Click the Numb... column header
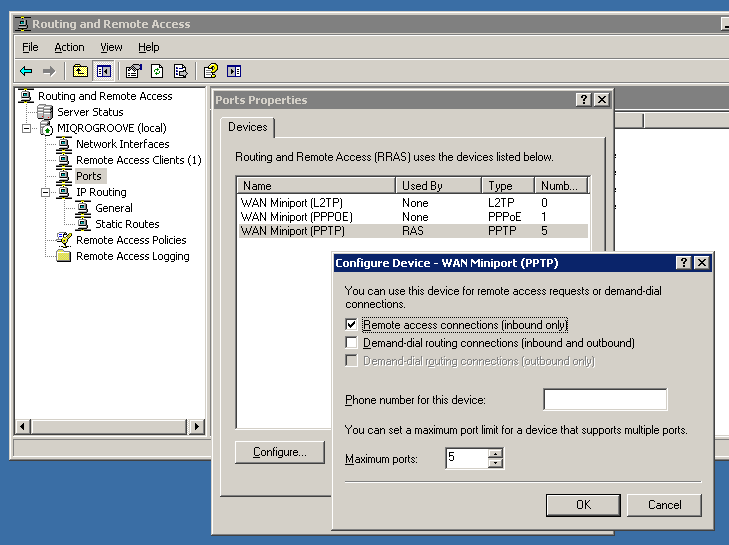Image resolution: width=729 pixels, height=545 pixels. pyautogui.click(x=561, y=186)
